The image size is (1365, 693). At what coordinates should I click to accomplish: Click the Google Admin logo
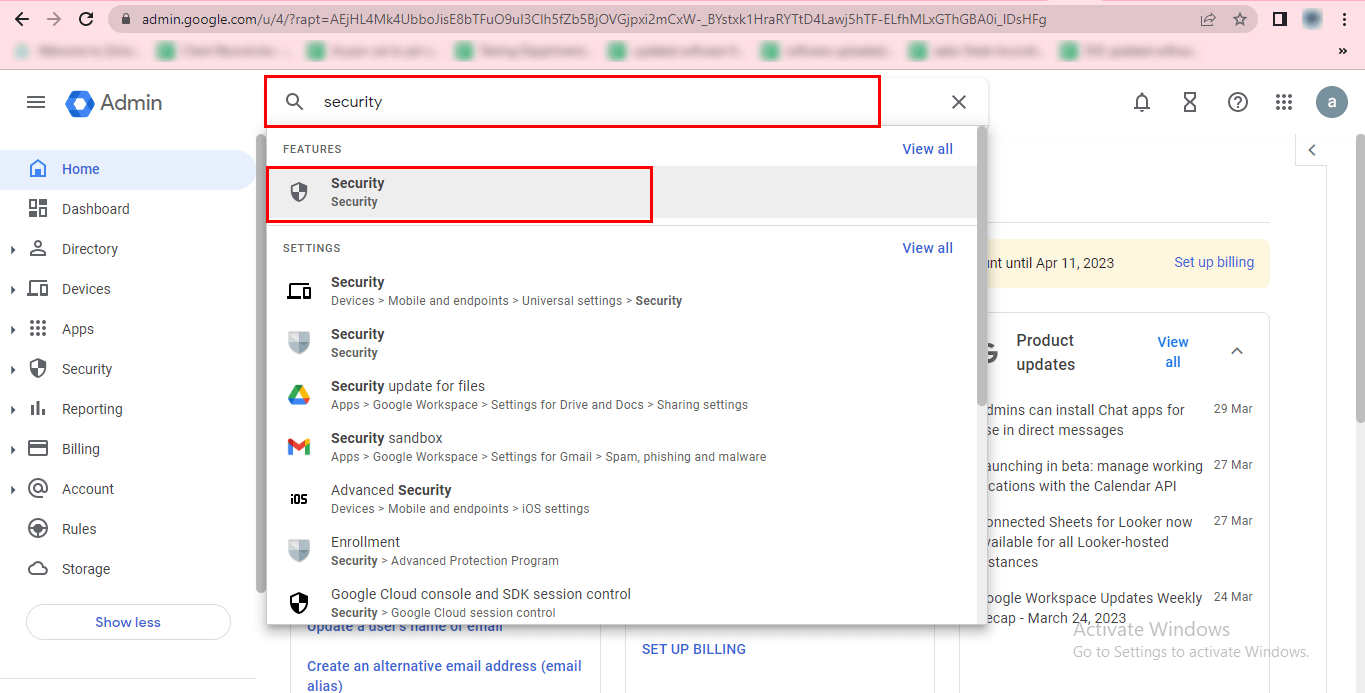[x=114, y=102]
